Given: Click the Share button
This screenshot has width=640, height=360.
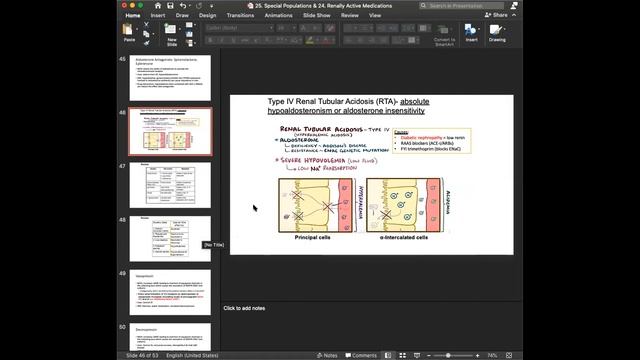Looking at the screenshot, I should 496,15.
